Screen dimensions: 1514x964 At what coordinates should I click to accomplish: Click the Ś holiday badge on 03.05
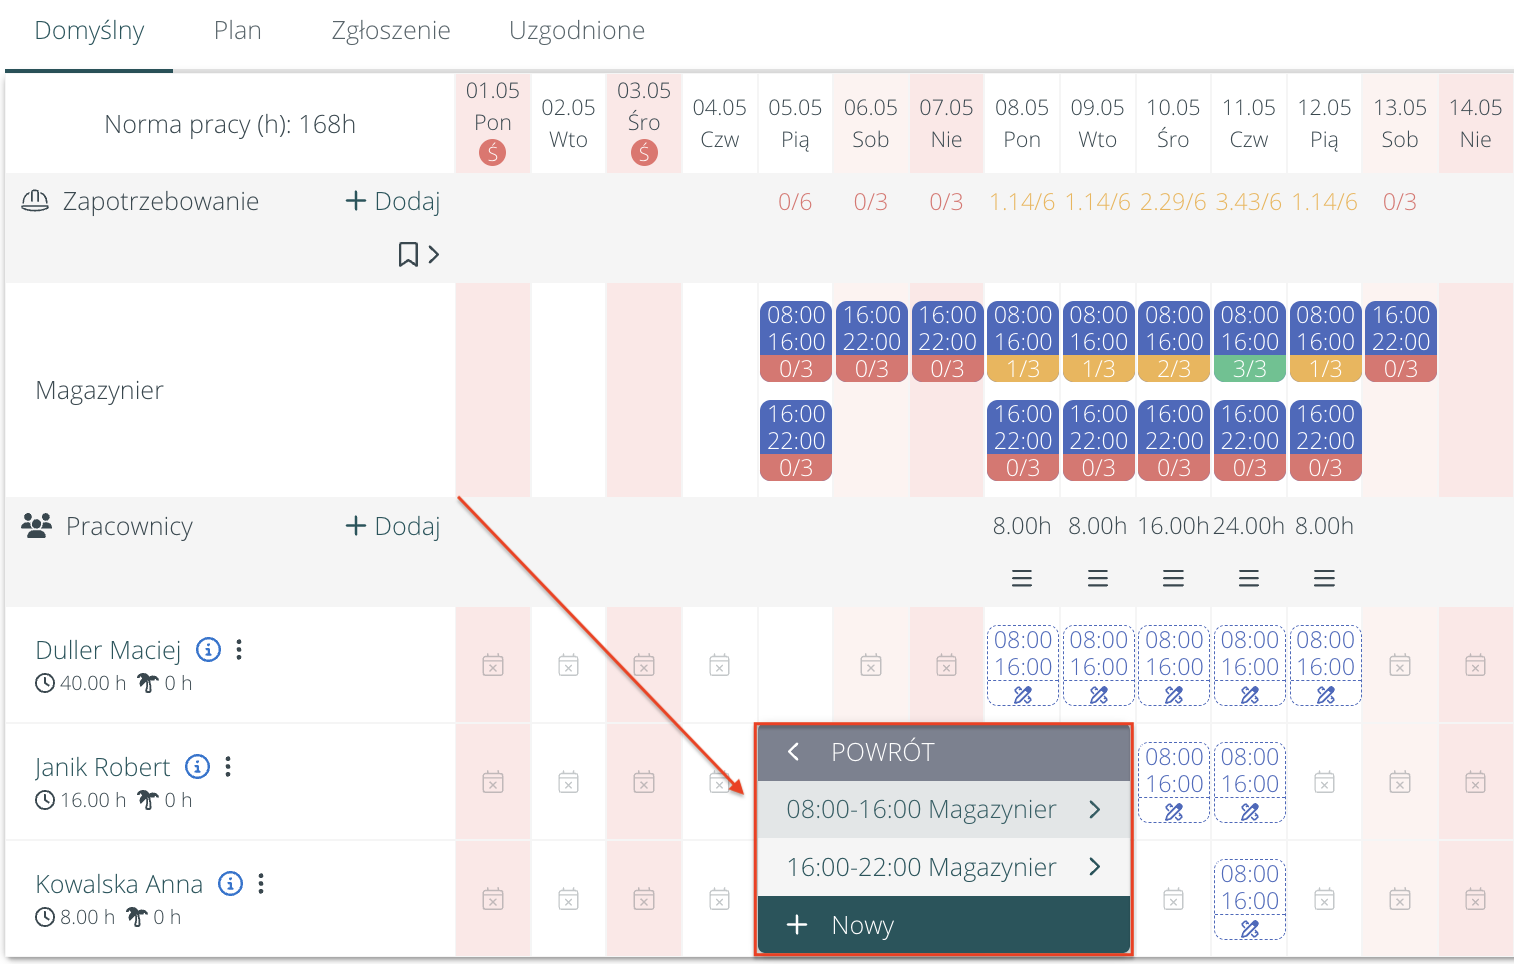[644, 153]
